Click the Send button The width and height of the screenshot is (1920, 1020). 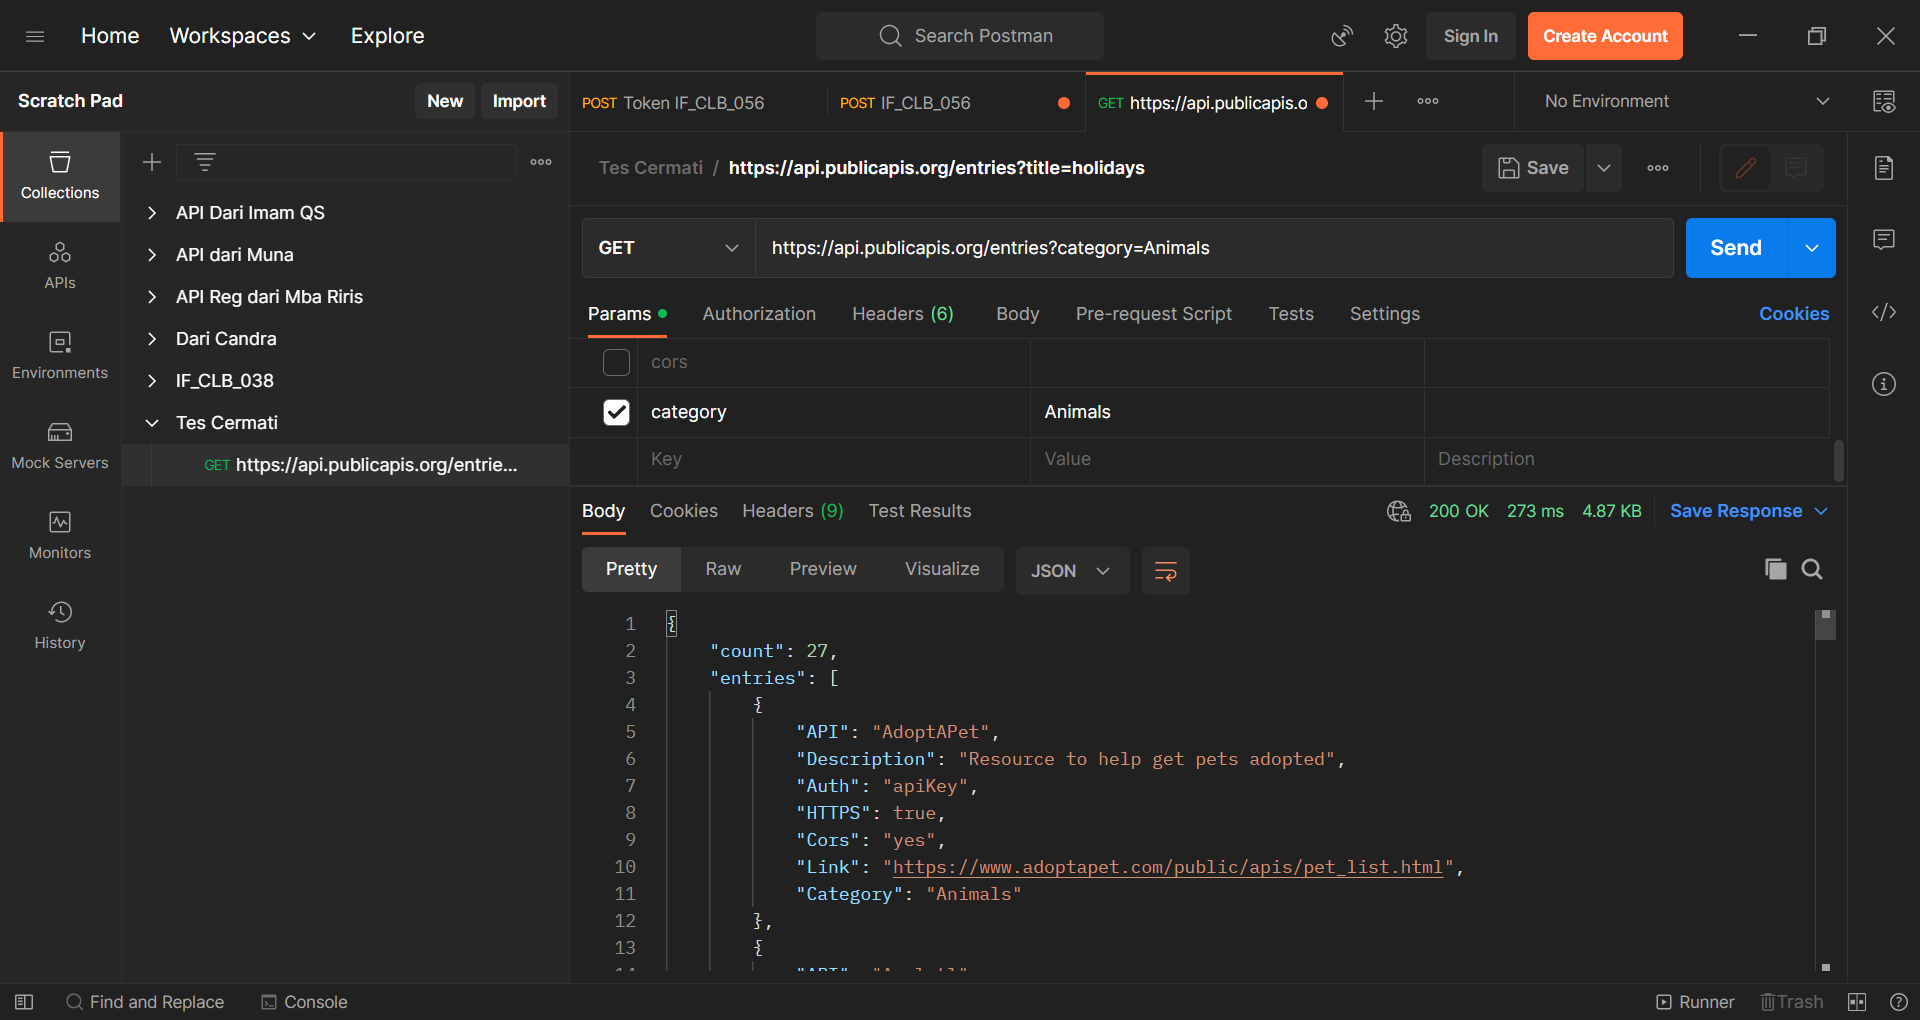[x=1735, y=247]
